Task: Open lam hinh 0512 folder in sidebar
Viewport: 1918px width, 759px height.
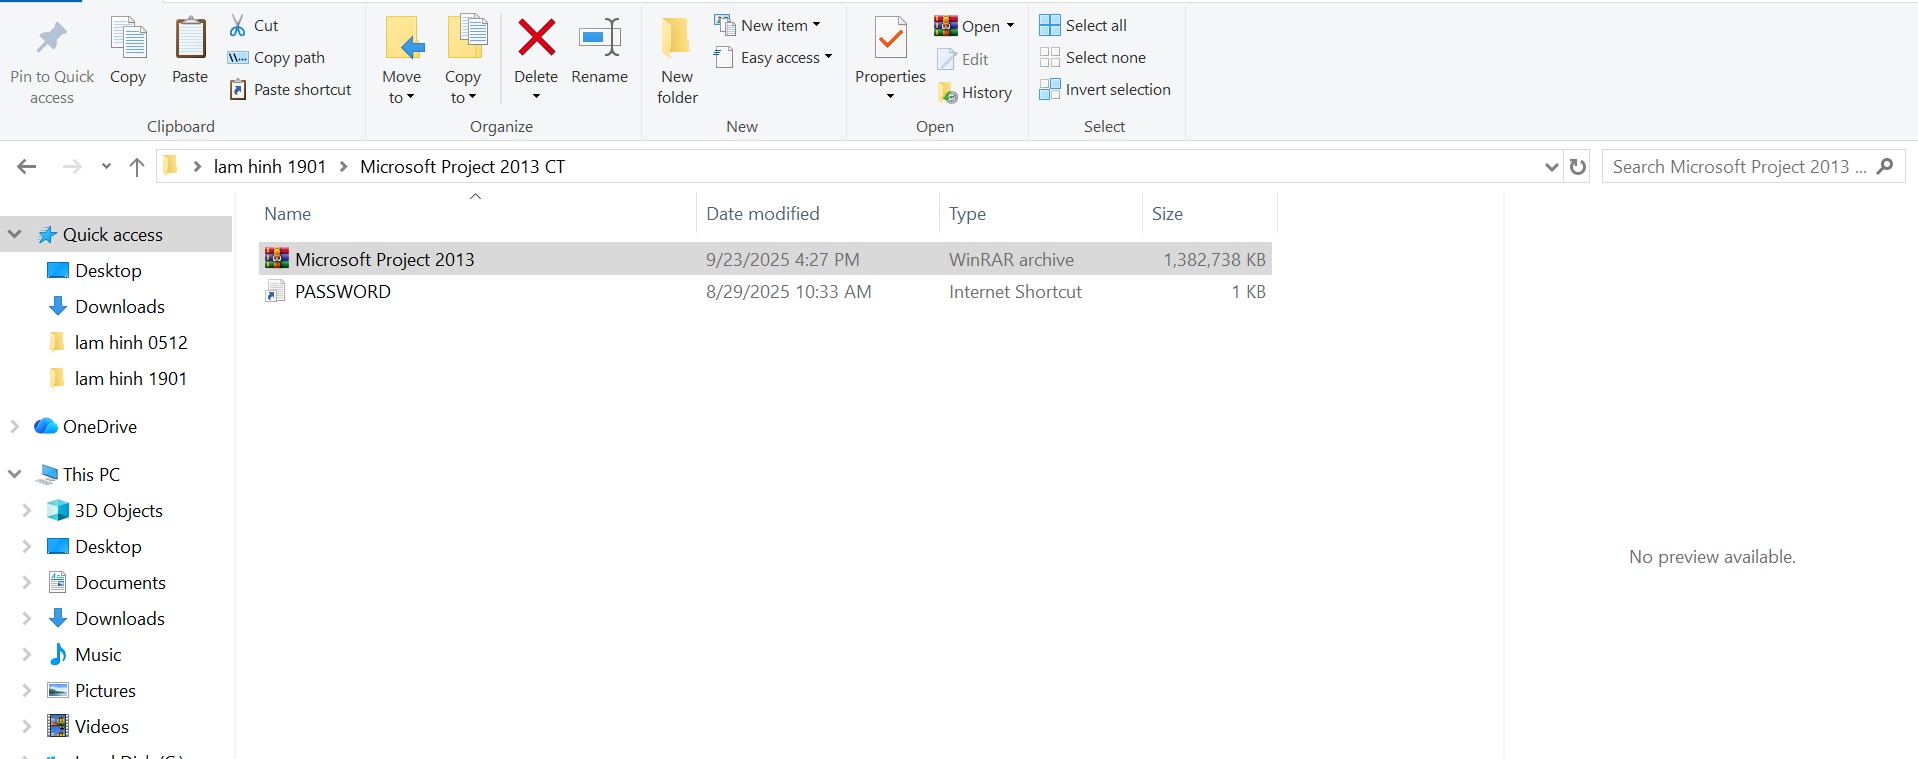Action: pyautogui.click(x=130, y=343)
